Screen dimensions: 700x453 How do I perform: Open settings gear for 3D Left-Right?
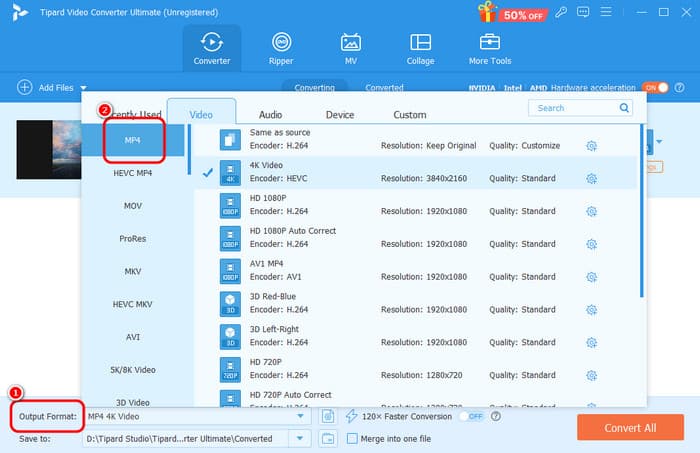(592, 343)
